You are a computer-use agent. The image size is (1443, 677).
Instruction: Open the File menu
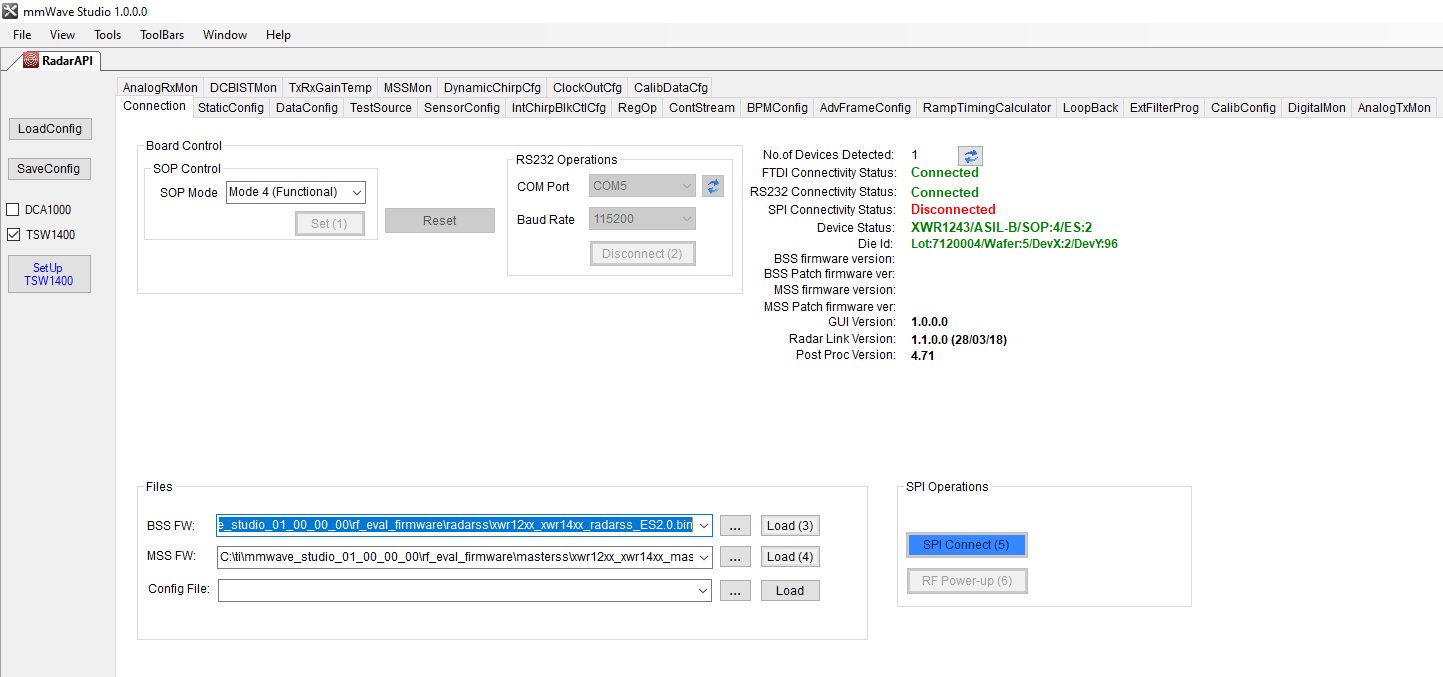pos(22,35)
